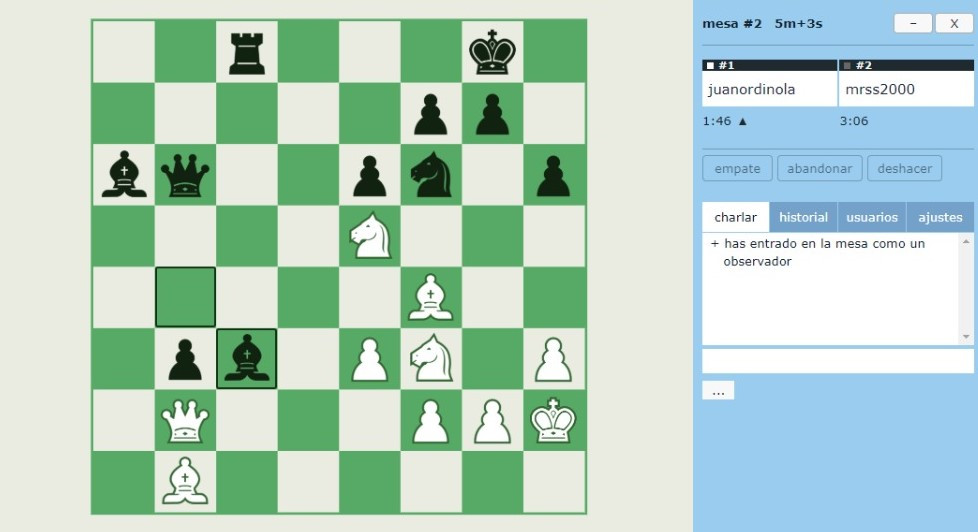This screenshot has width=978, height=532.
Task: Click the chat message input field
Action: pyautogui.click(x=837, y=361)
